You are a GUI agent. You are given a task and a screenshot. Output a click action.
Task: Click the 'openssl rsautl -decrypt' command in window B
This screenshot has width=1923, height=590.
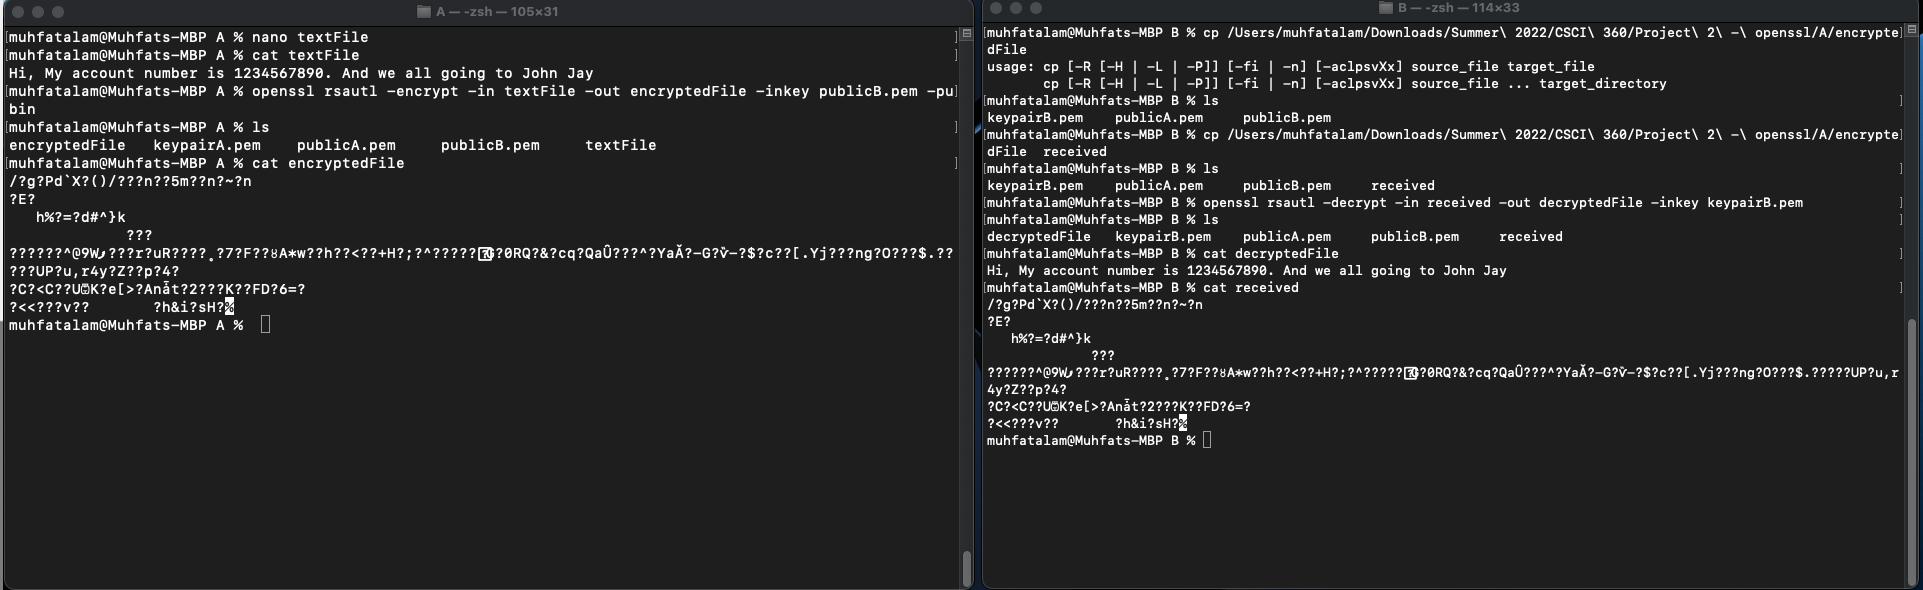tap(1503, 203)
